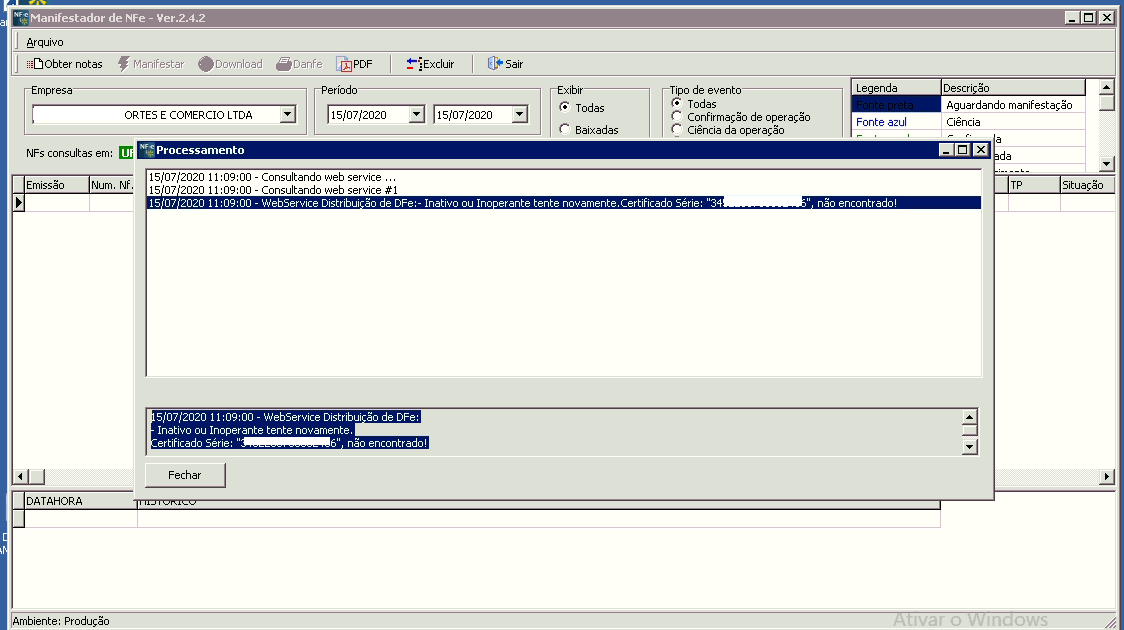1124x630 pixels.
Task: Click the Excluir delete icon
Action: (x=414, y=64)
